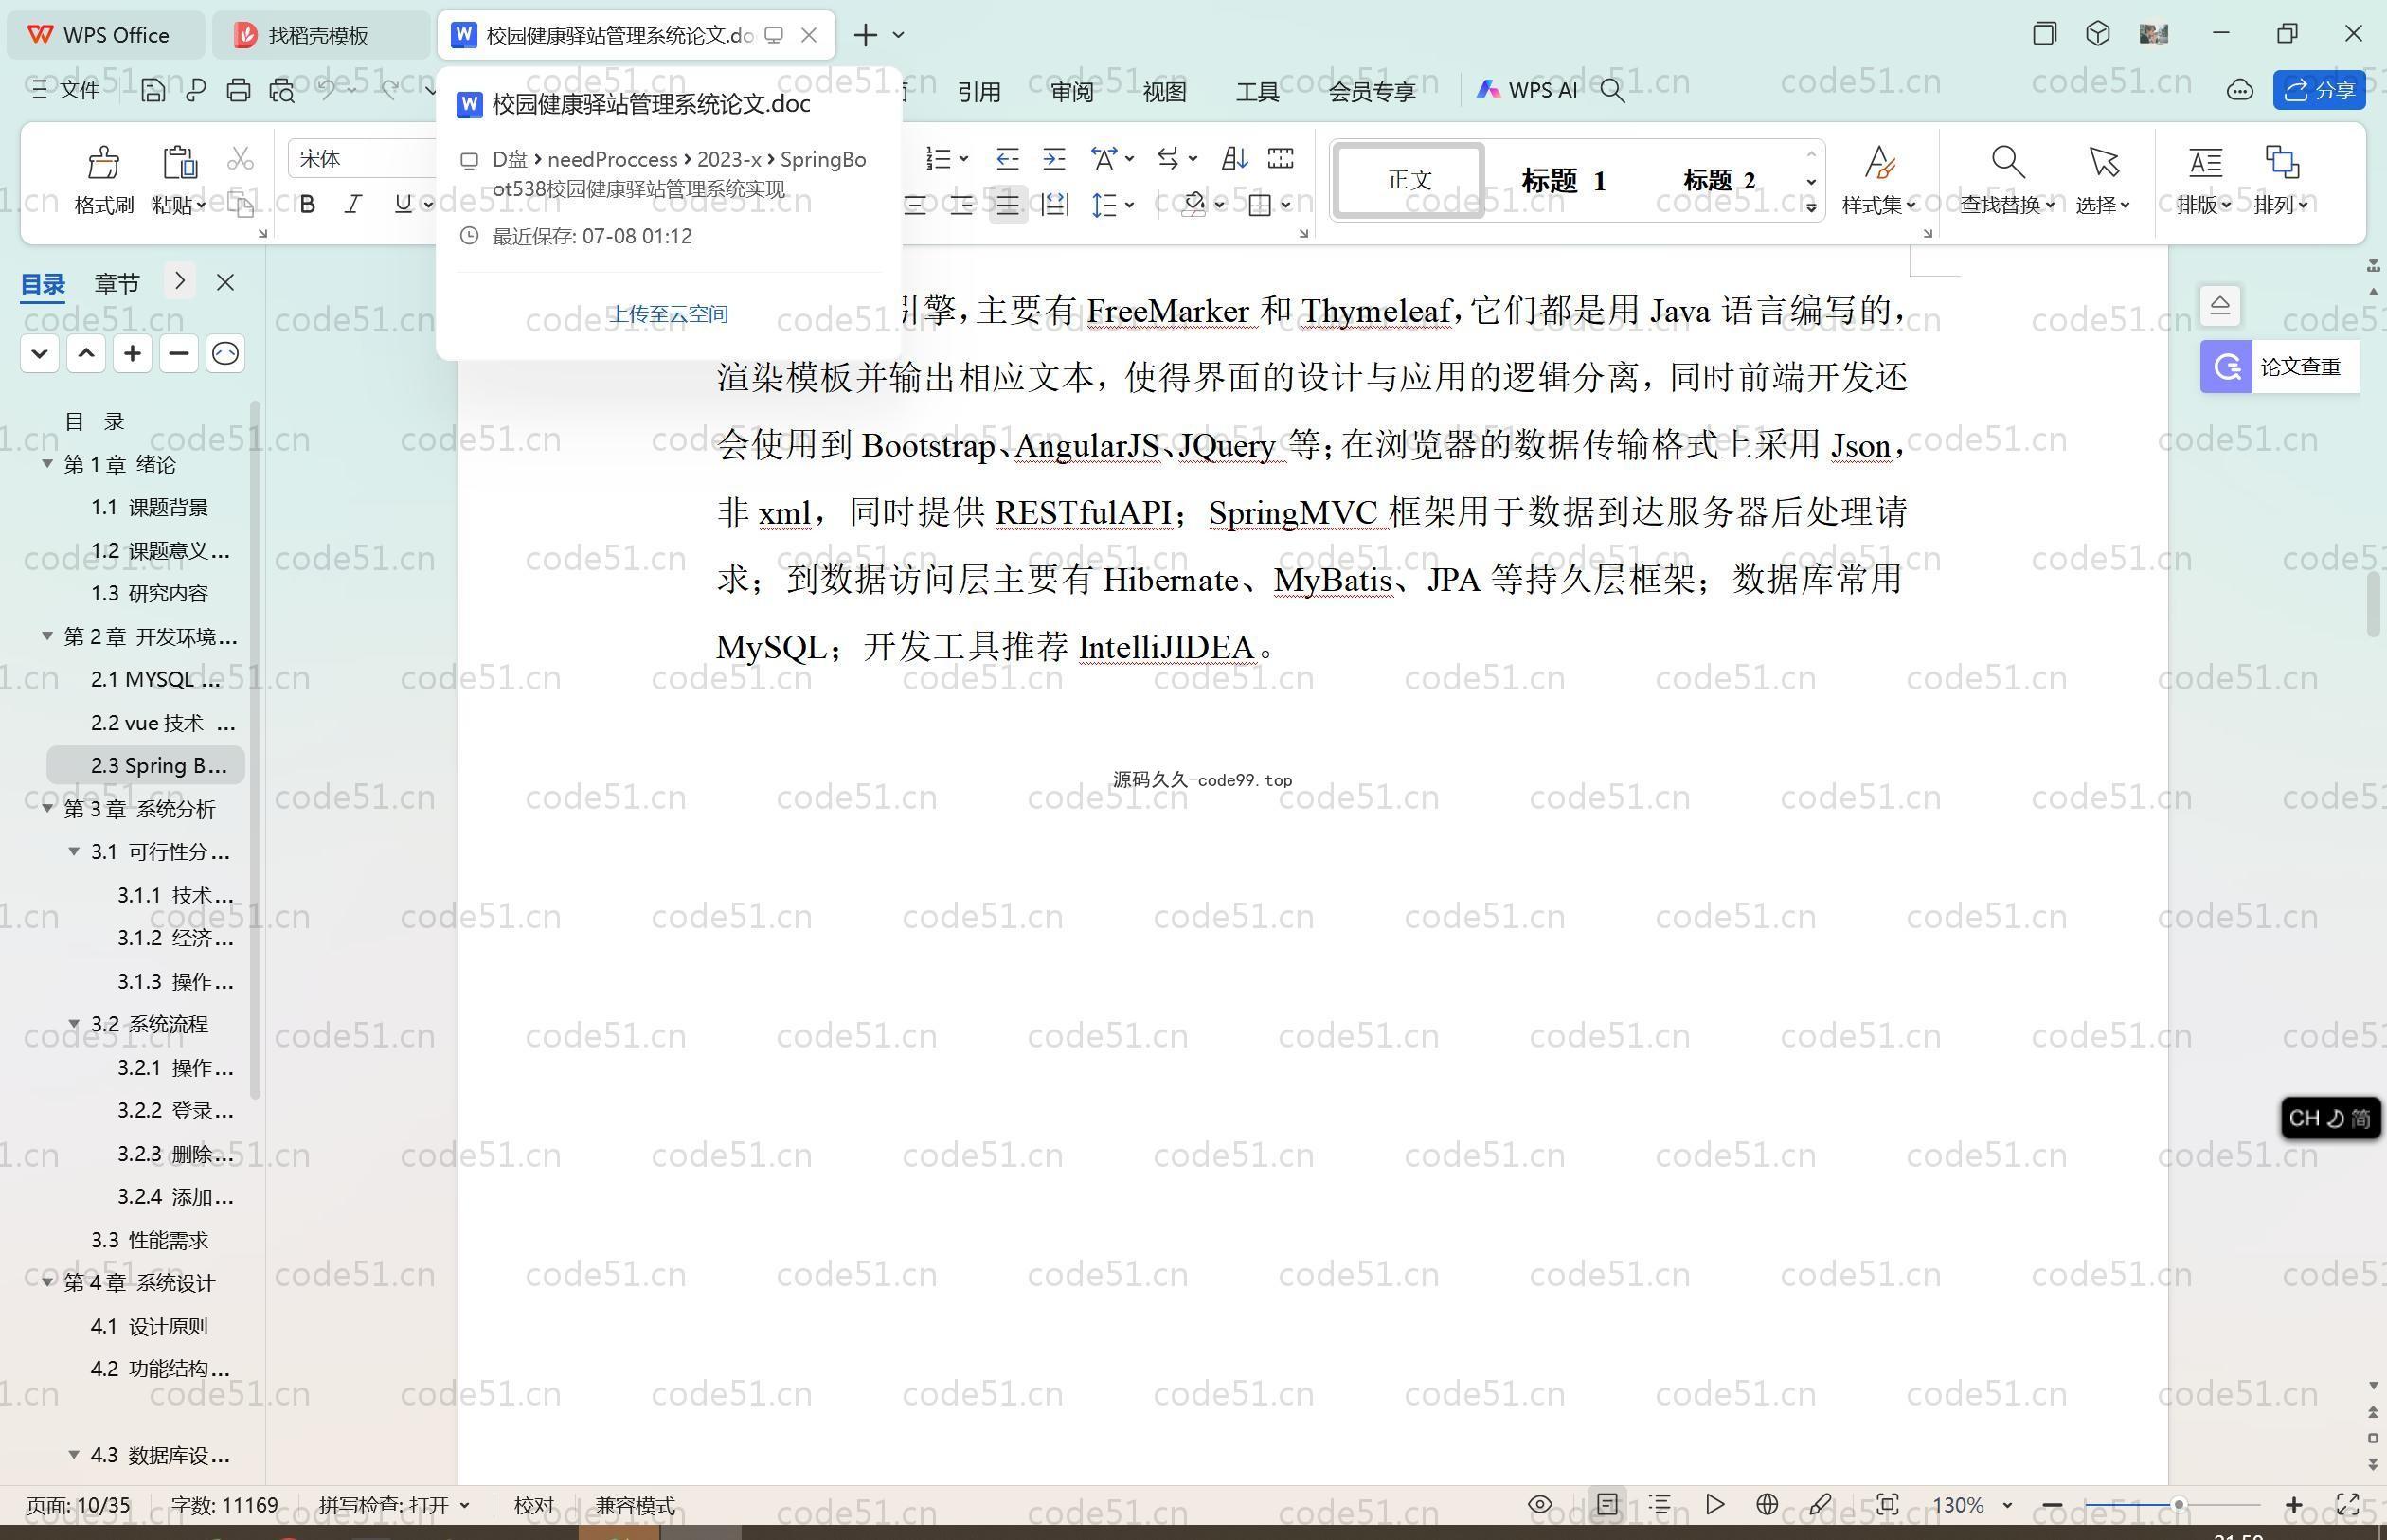Click the Cut scissors icon
The width and height of the screenshot is (2387, 1540).
[x=240, y=158]
